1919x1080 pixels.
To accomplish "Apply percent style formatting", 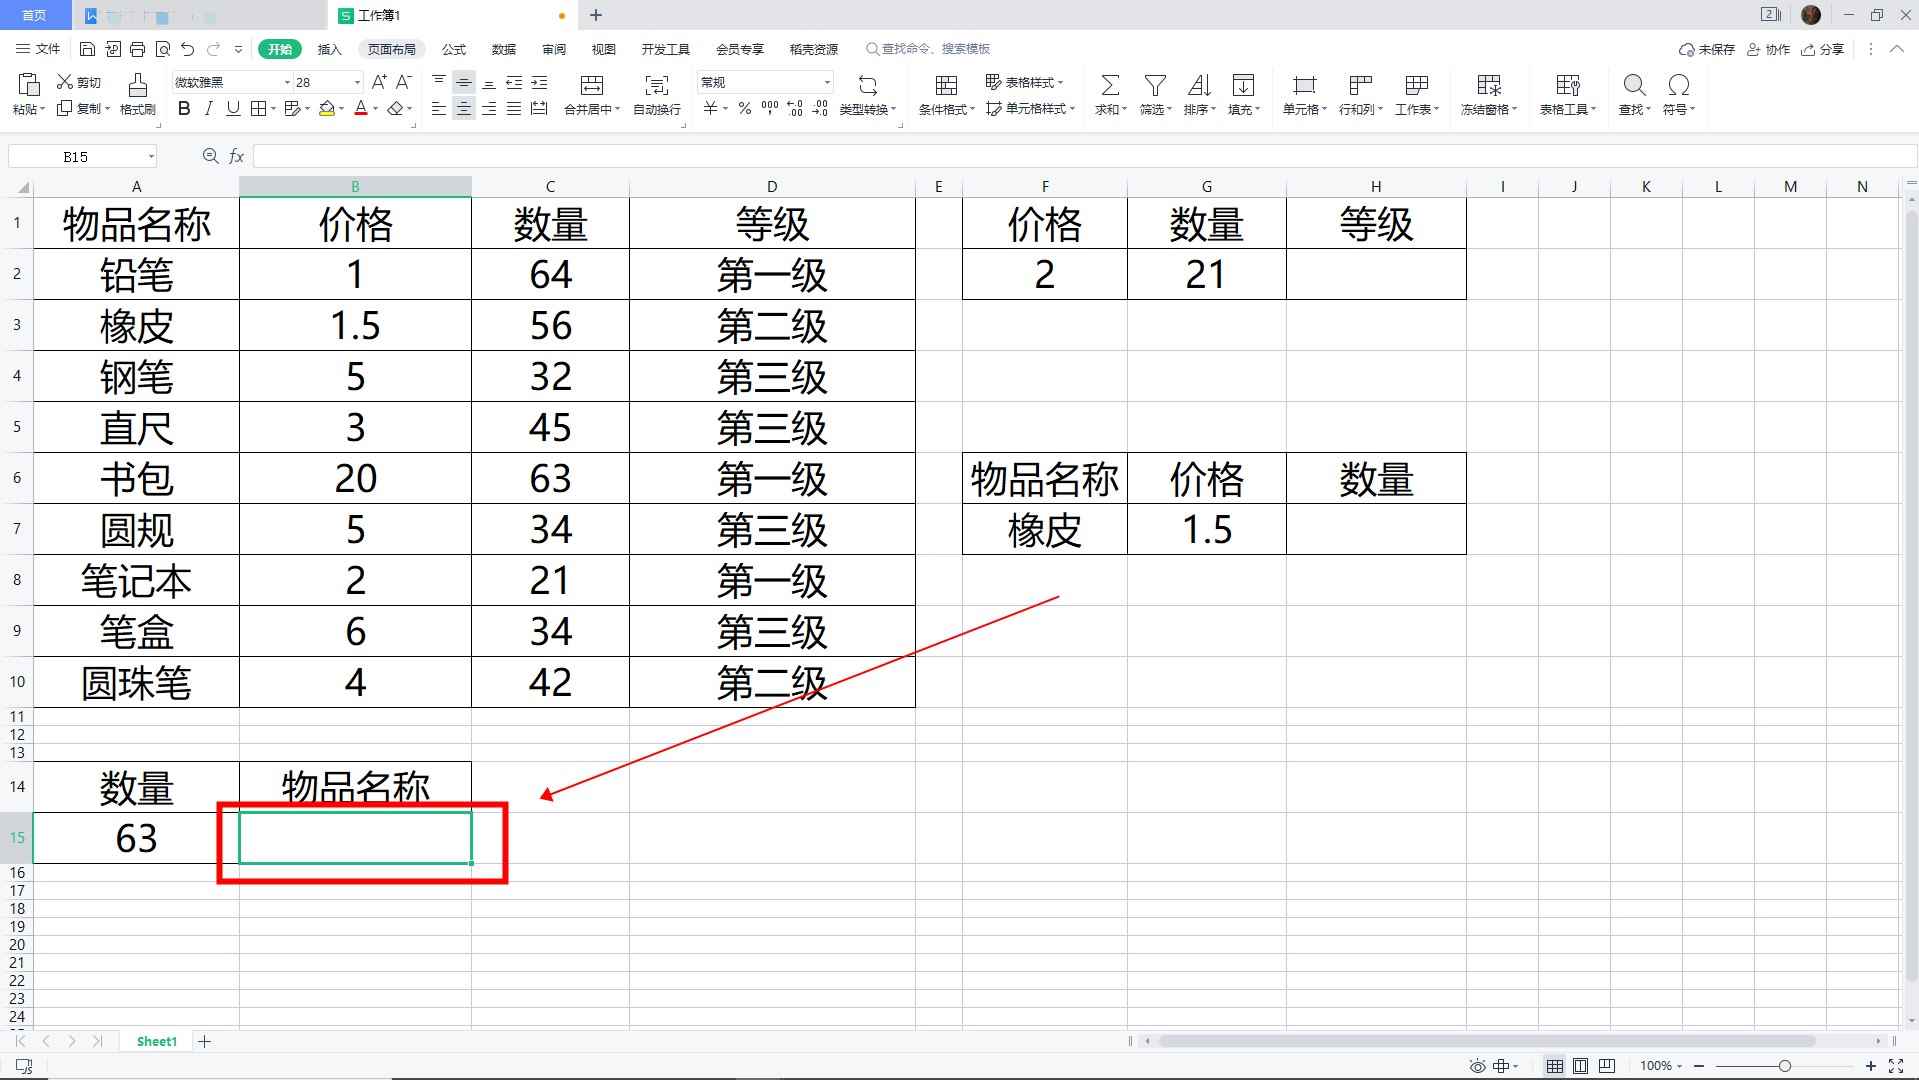I will pyautogui.click(x=744, y=110).
